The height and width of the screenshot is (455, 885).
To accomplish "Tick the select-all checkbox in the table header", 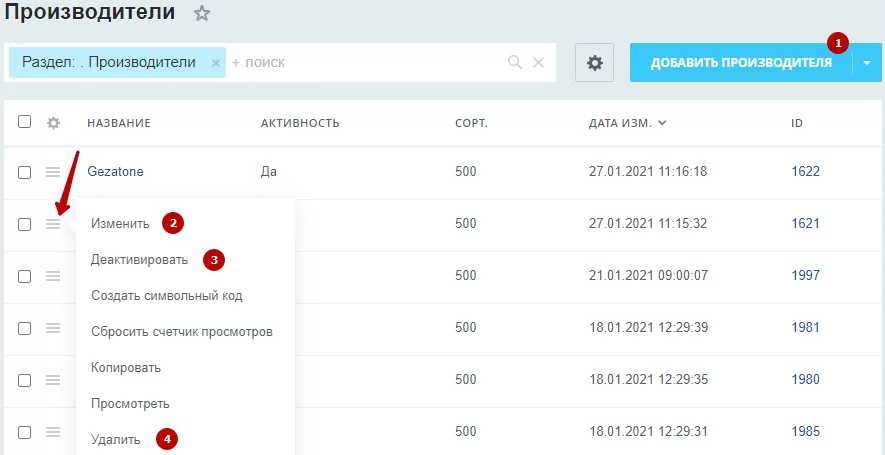I will click(24, 122).
